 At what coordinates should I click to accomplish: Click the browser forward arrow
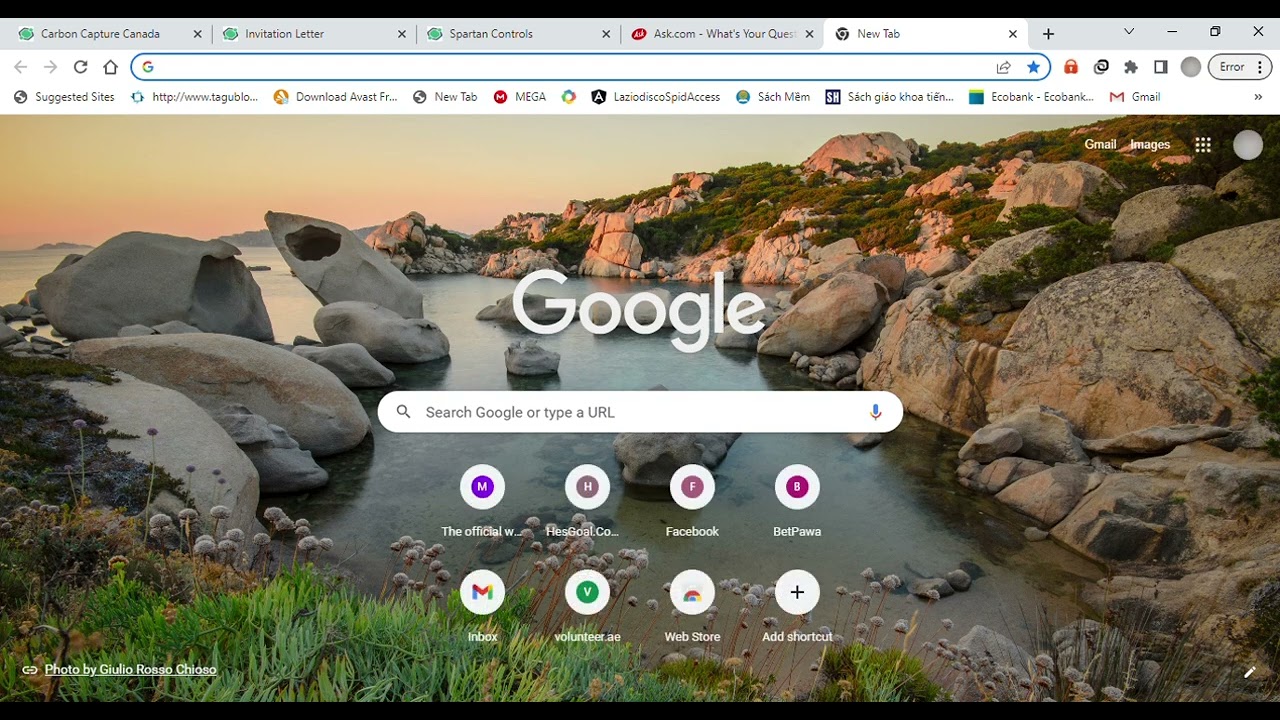[50, 67]
